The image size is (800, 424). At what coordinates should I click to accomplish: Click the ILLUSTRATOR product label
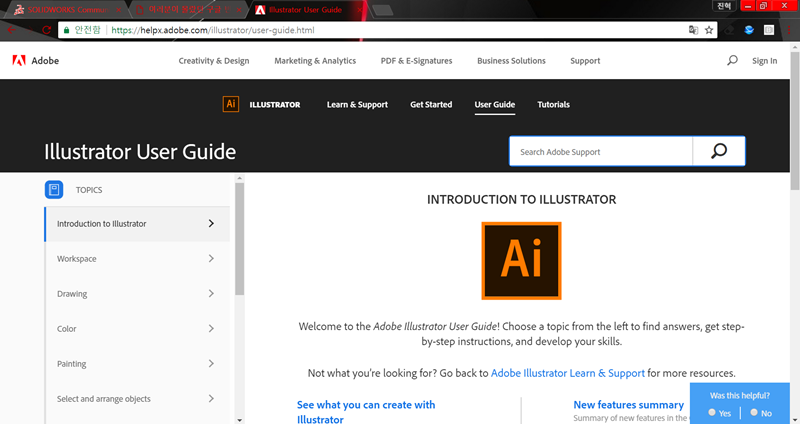tap(274, 105)
